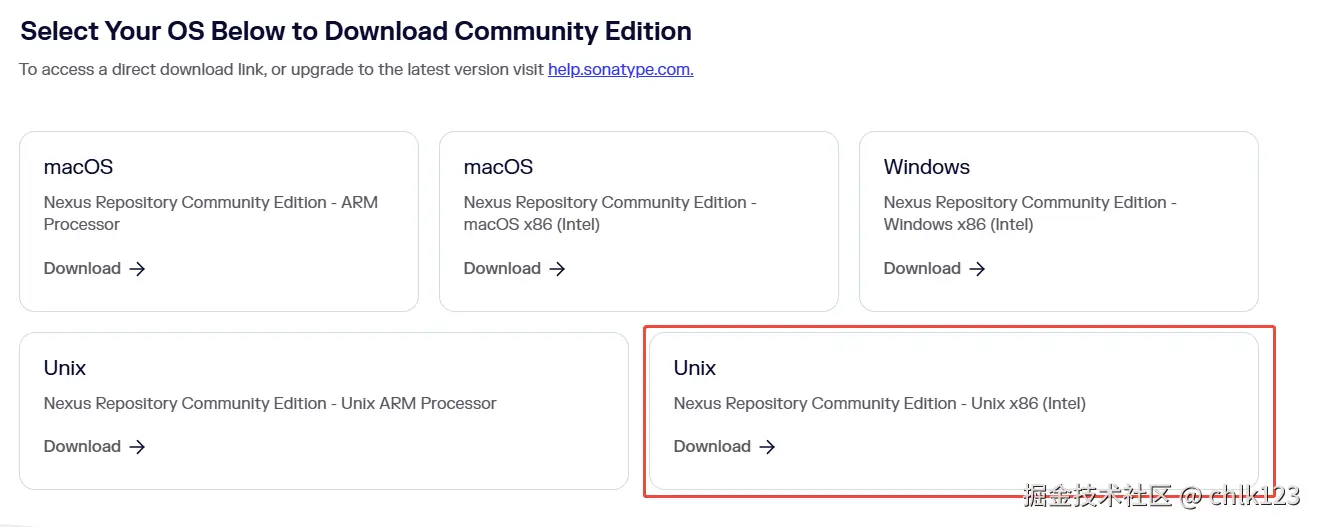Click the arrow icon for Windows x86 download
Screen dimensions: 1318x527
pos(977,269)
